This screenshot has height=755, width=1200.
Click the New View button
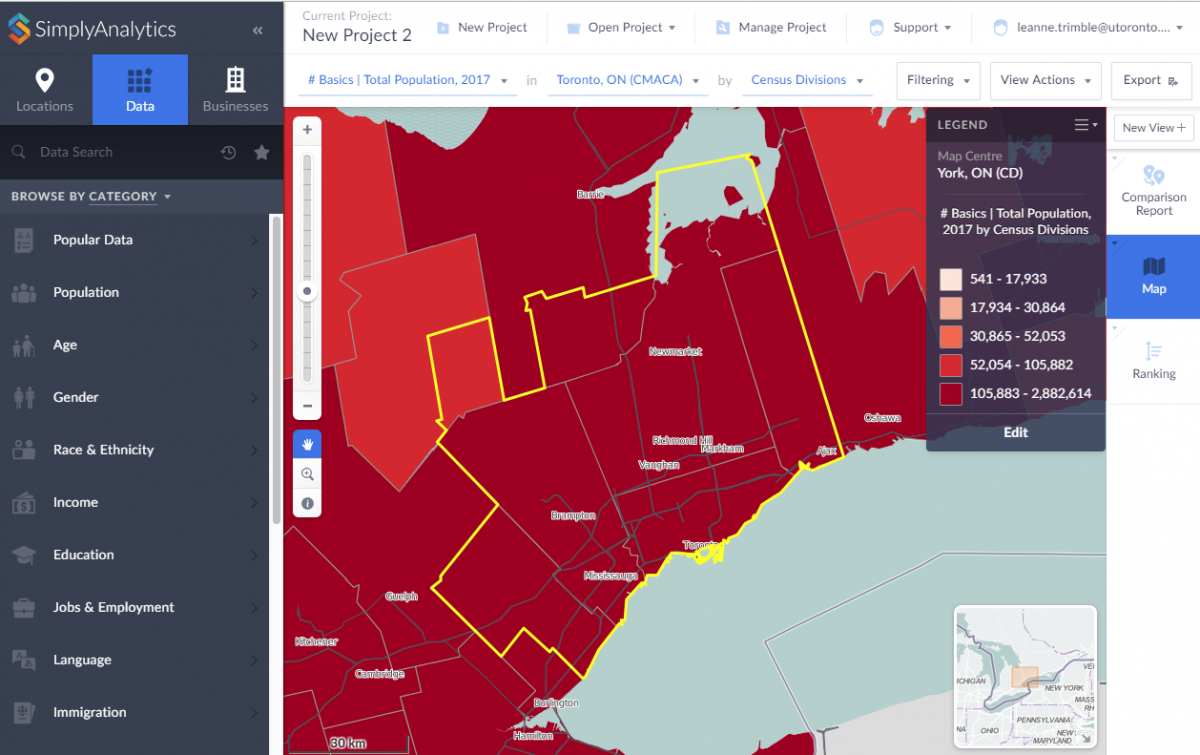pyautogui.click(x=1153, y=127)
